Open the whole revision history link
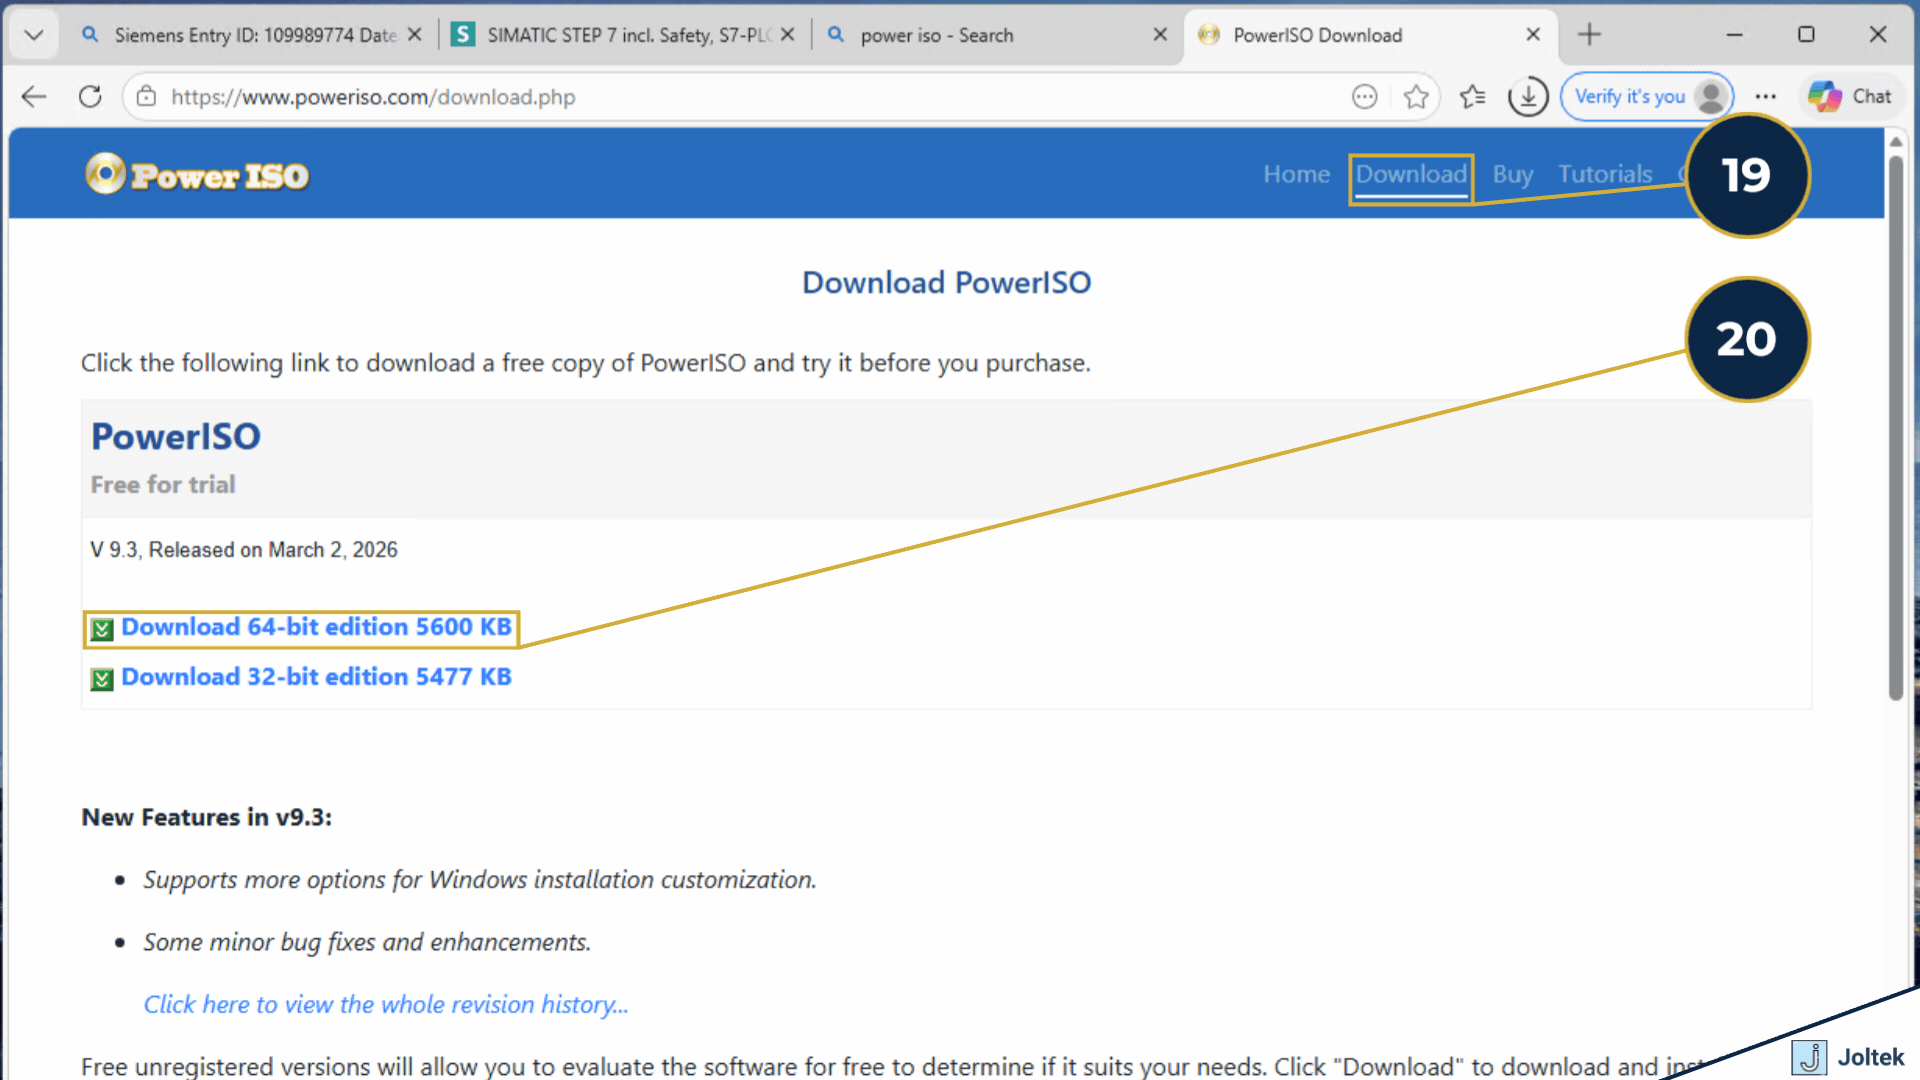This screenshot has width=1920, height=1080. [x=386, y=1004]
